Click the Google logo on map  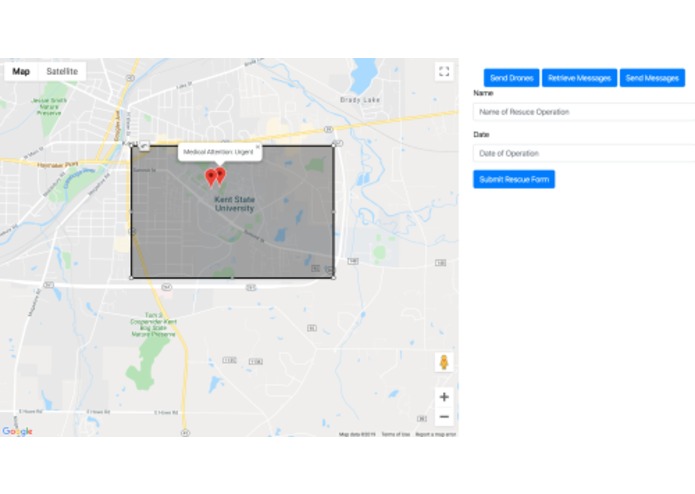click(x=17, y=431)
